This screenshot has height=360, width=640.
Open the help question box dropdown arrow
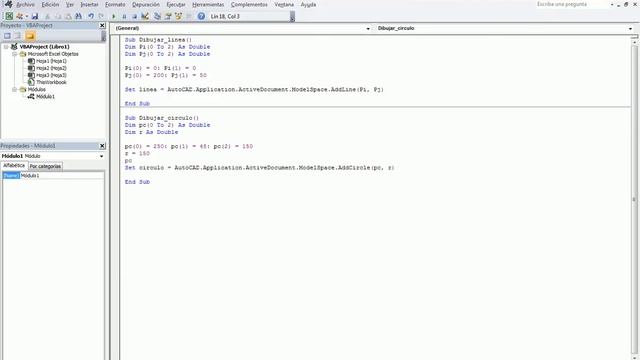(x=612, y=4)
